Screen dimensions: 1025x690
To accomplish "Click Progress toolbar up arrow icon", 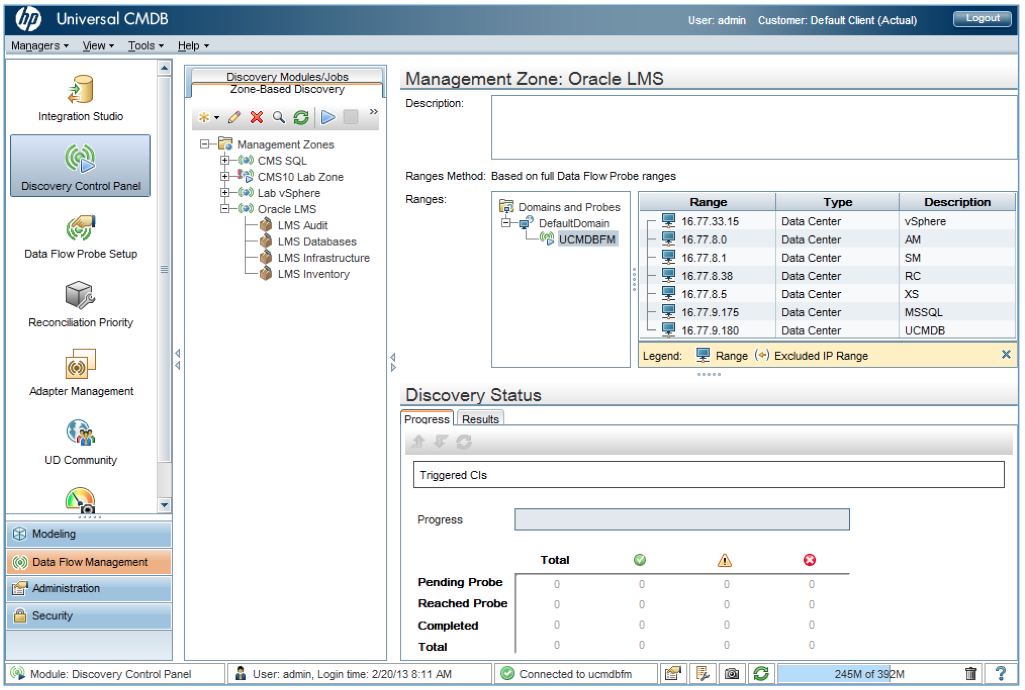I will click(418, 442).
